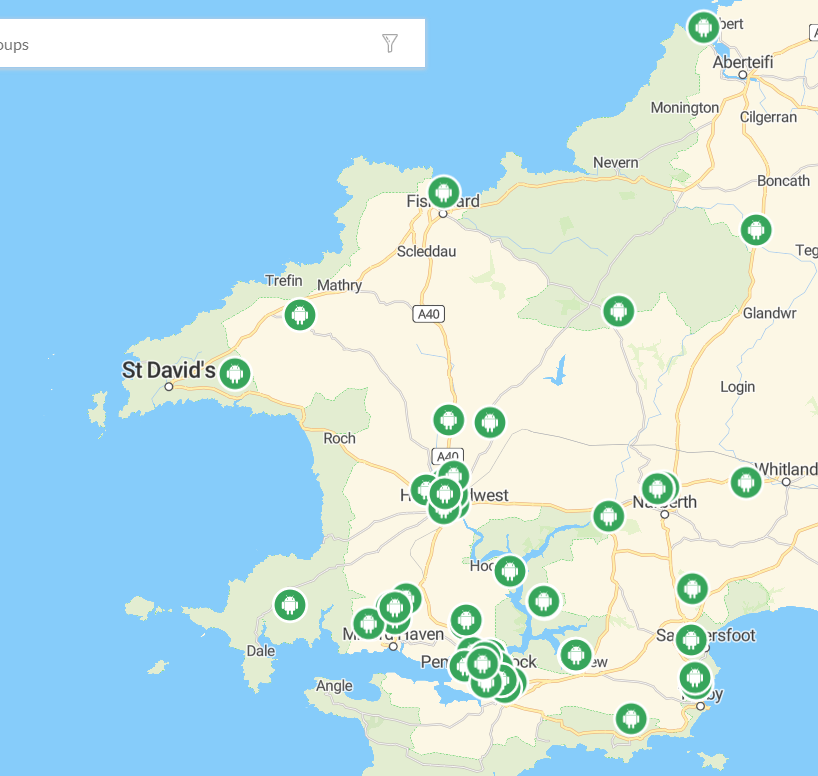This screenshot has width=818, height=776.
Task: Open the filter funnel in search bar
Action: 390,43
